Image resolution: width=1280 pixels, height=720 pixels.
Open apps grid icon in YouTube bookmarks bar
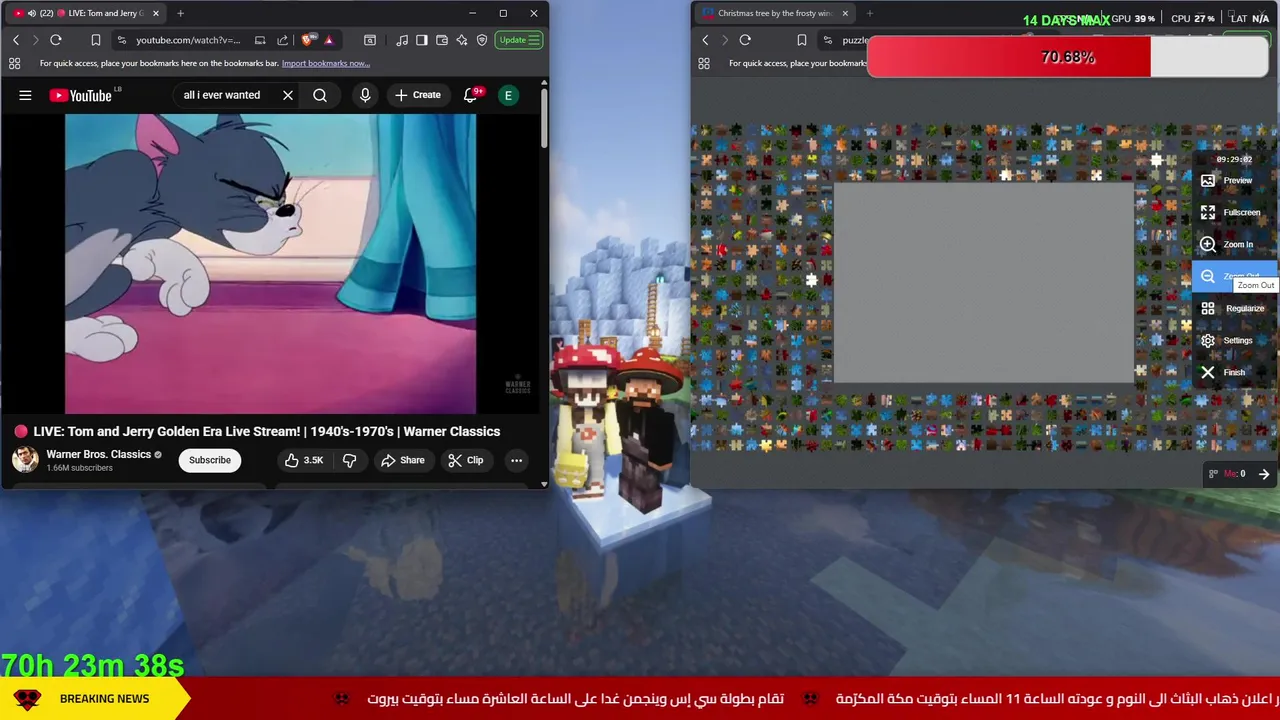pyautogui.click(x=14, y=63)
